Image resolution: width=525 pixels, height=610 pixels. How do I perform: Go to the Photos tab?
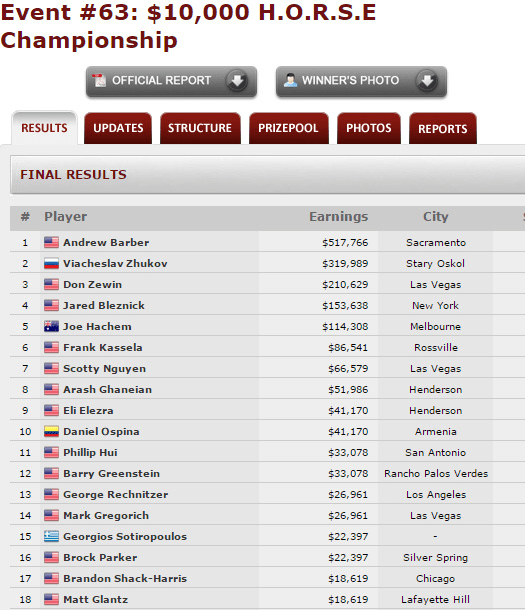pos(369,128)
